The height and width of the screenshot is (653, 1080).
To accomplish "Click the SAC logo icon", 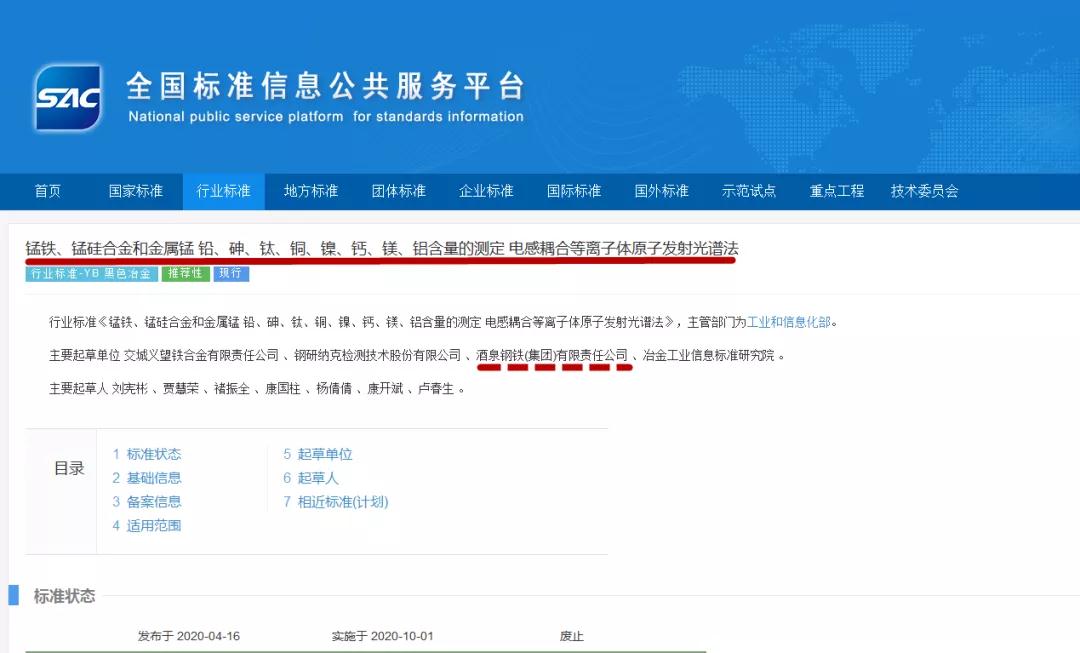I will click(68, 98).
